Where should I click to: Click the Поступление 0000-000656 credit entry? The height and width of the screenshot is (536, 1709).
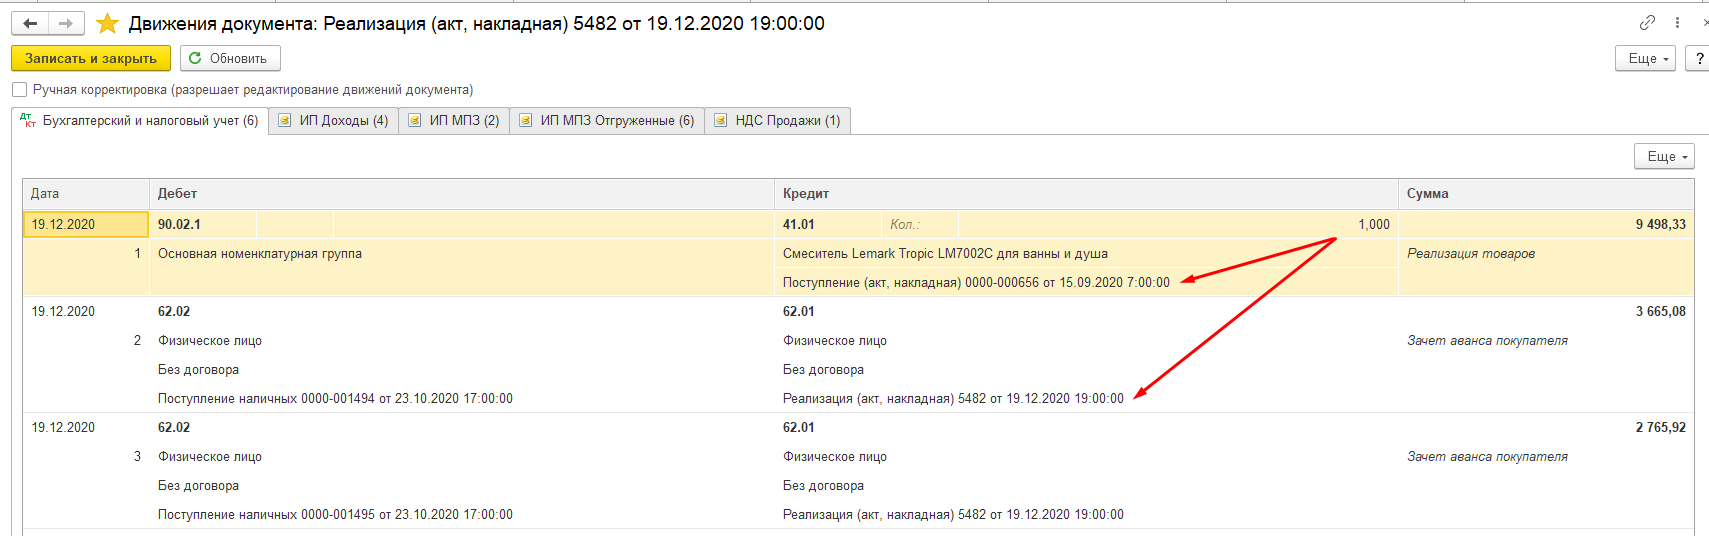point(975,283)
